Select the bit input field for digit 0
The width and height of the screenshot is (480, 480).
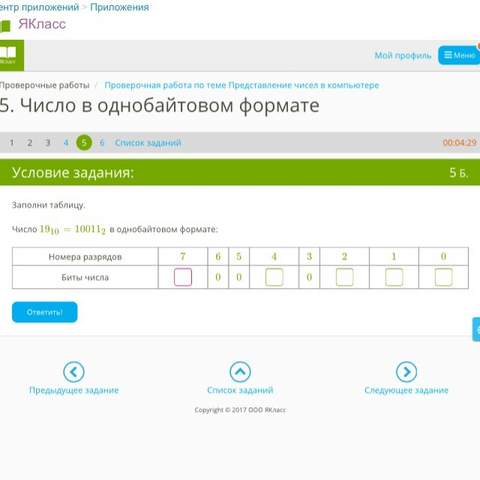[x=444, y=277]
